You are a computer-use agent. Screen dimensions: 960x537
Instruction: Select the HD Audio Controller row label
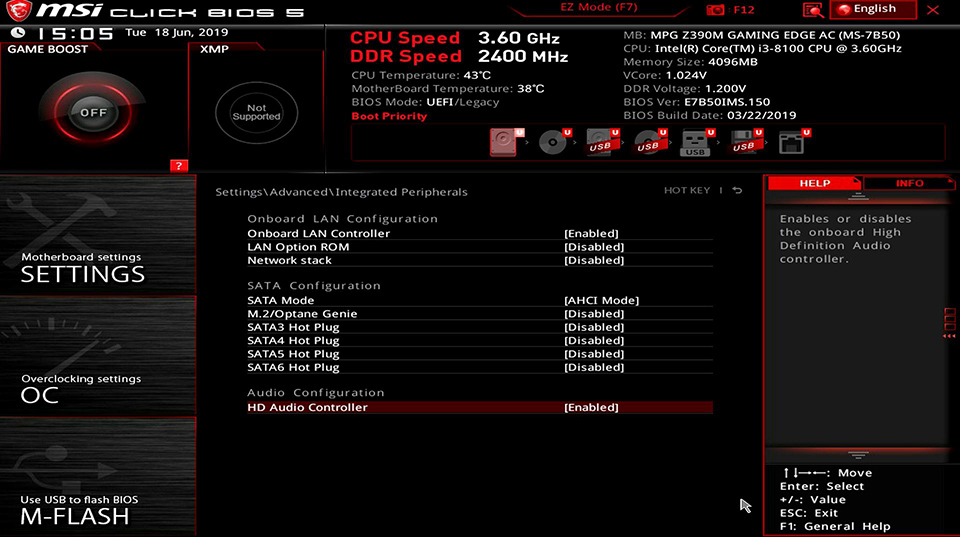[307, 407]
